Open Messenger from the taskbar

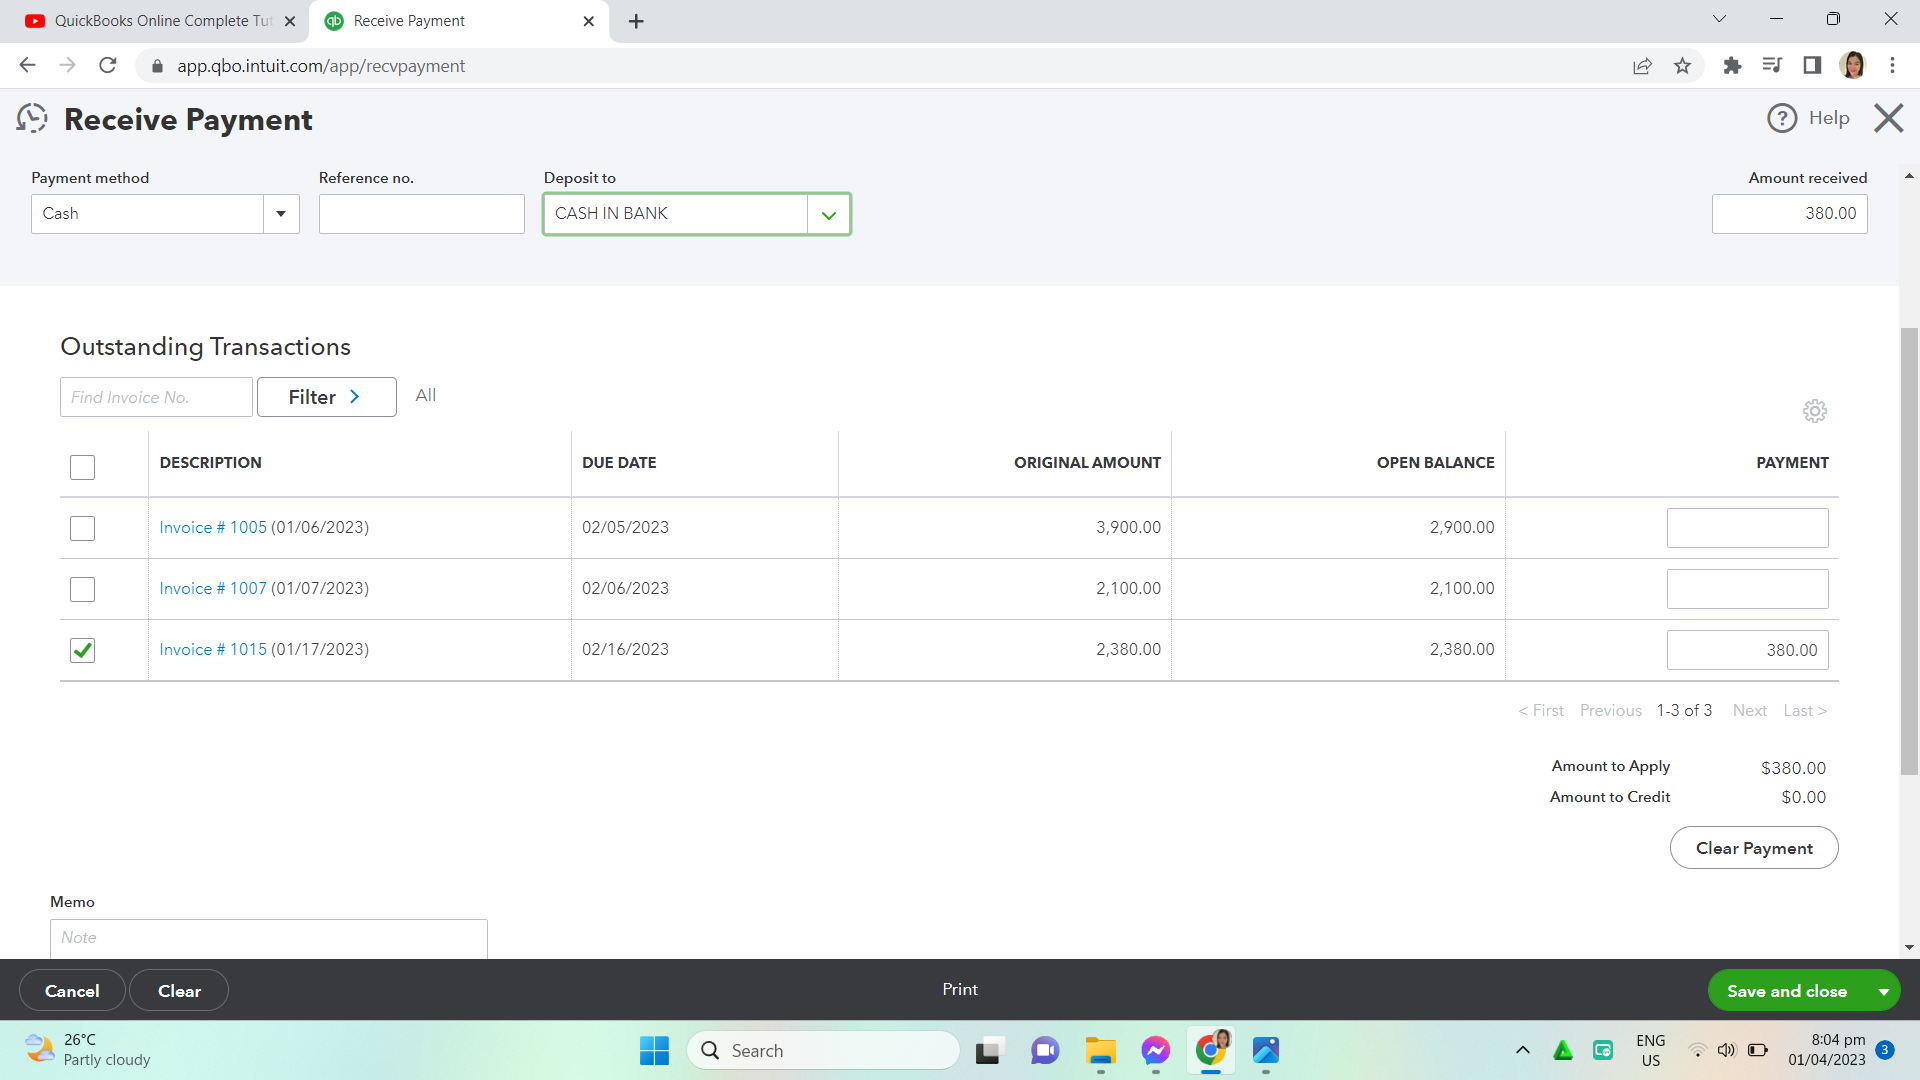pos(1155,1050)
